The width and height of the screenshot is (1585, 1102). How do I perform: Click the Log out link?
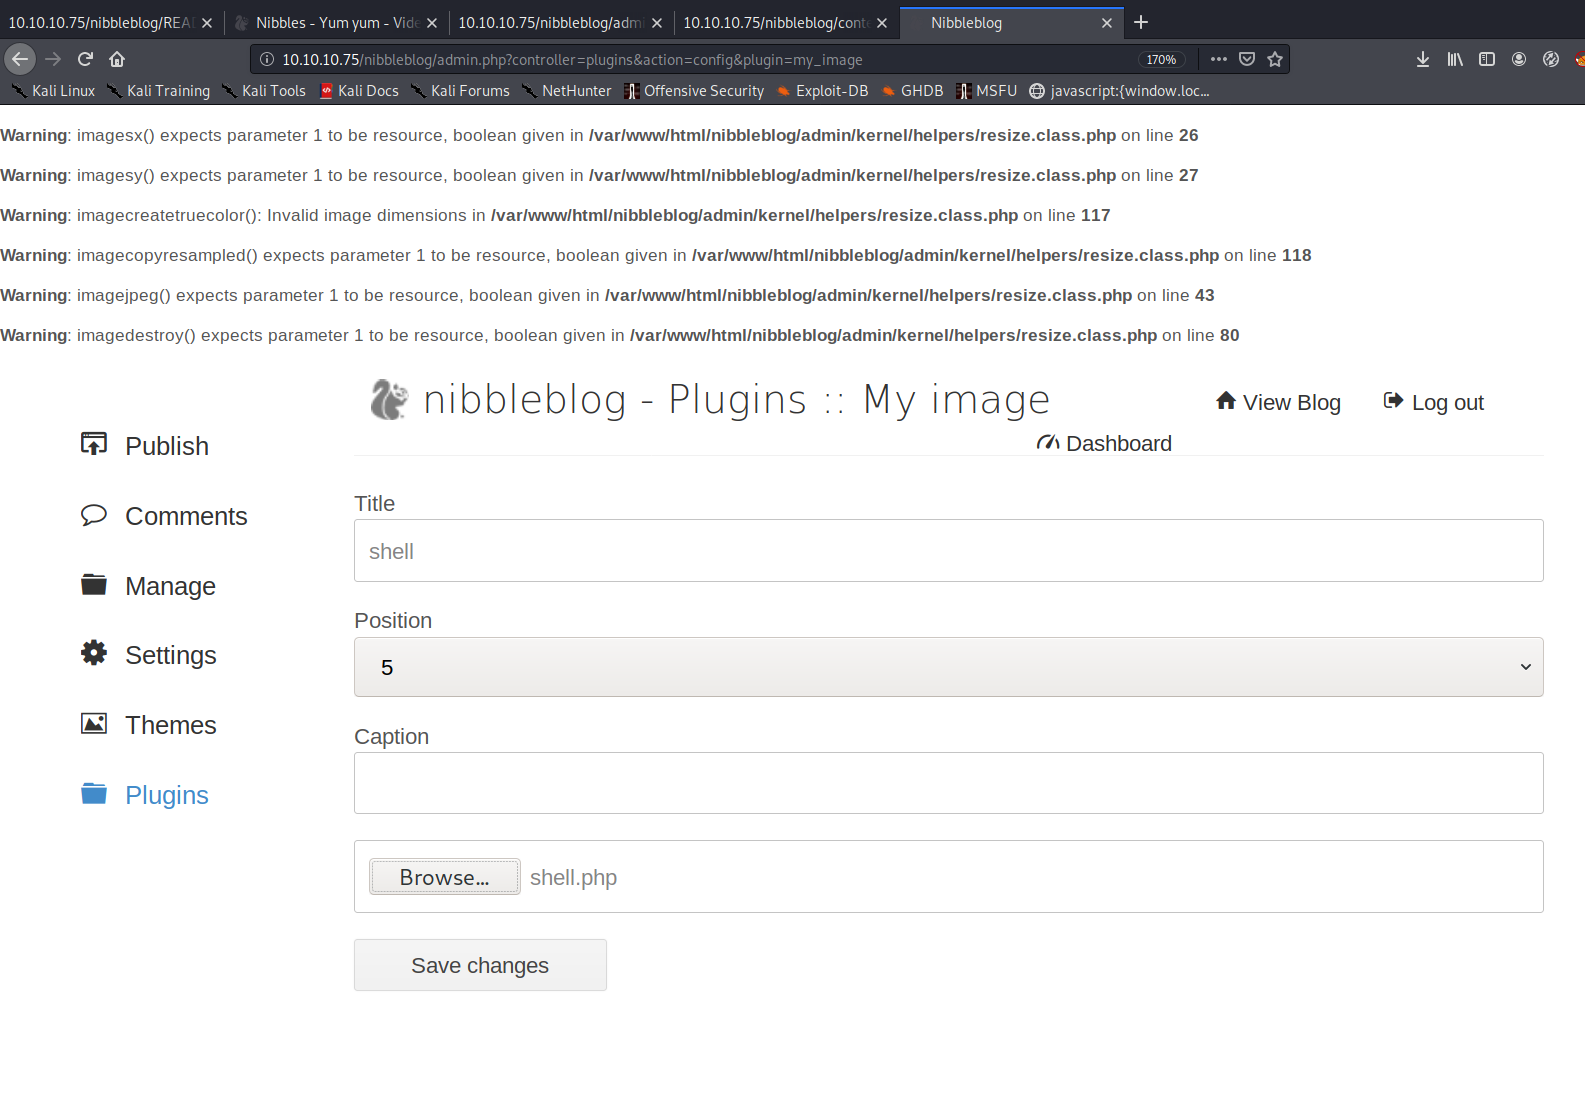click(1434, 402)
